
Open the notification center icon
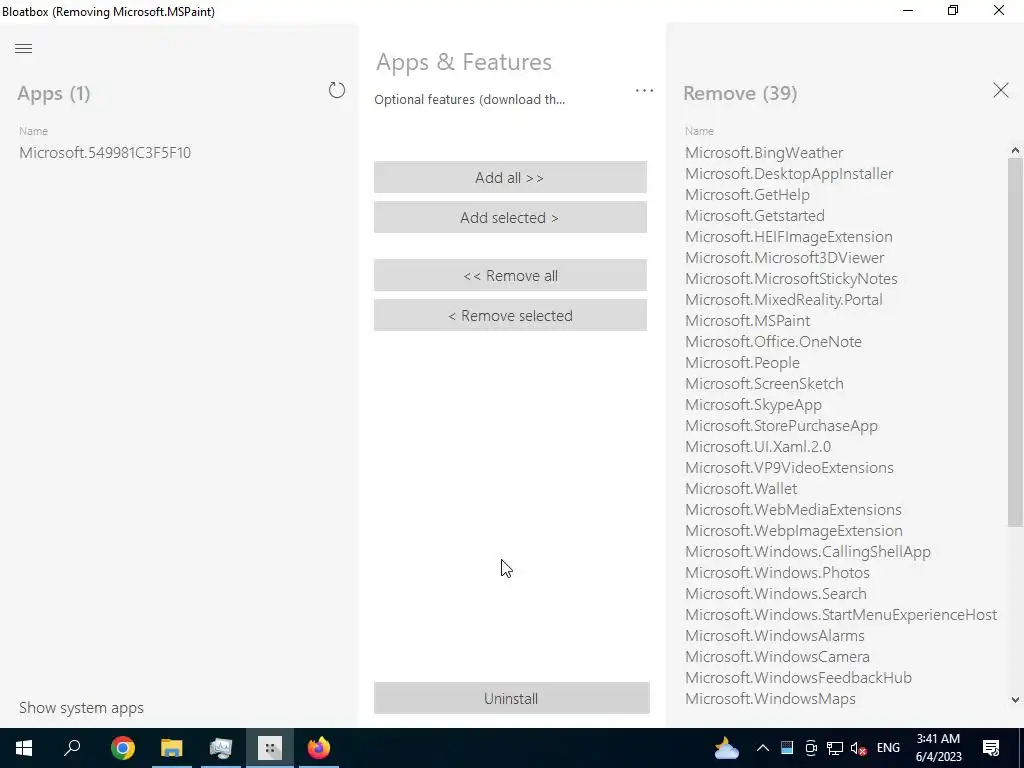click(x=991, y=748)
